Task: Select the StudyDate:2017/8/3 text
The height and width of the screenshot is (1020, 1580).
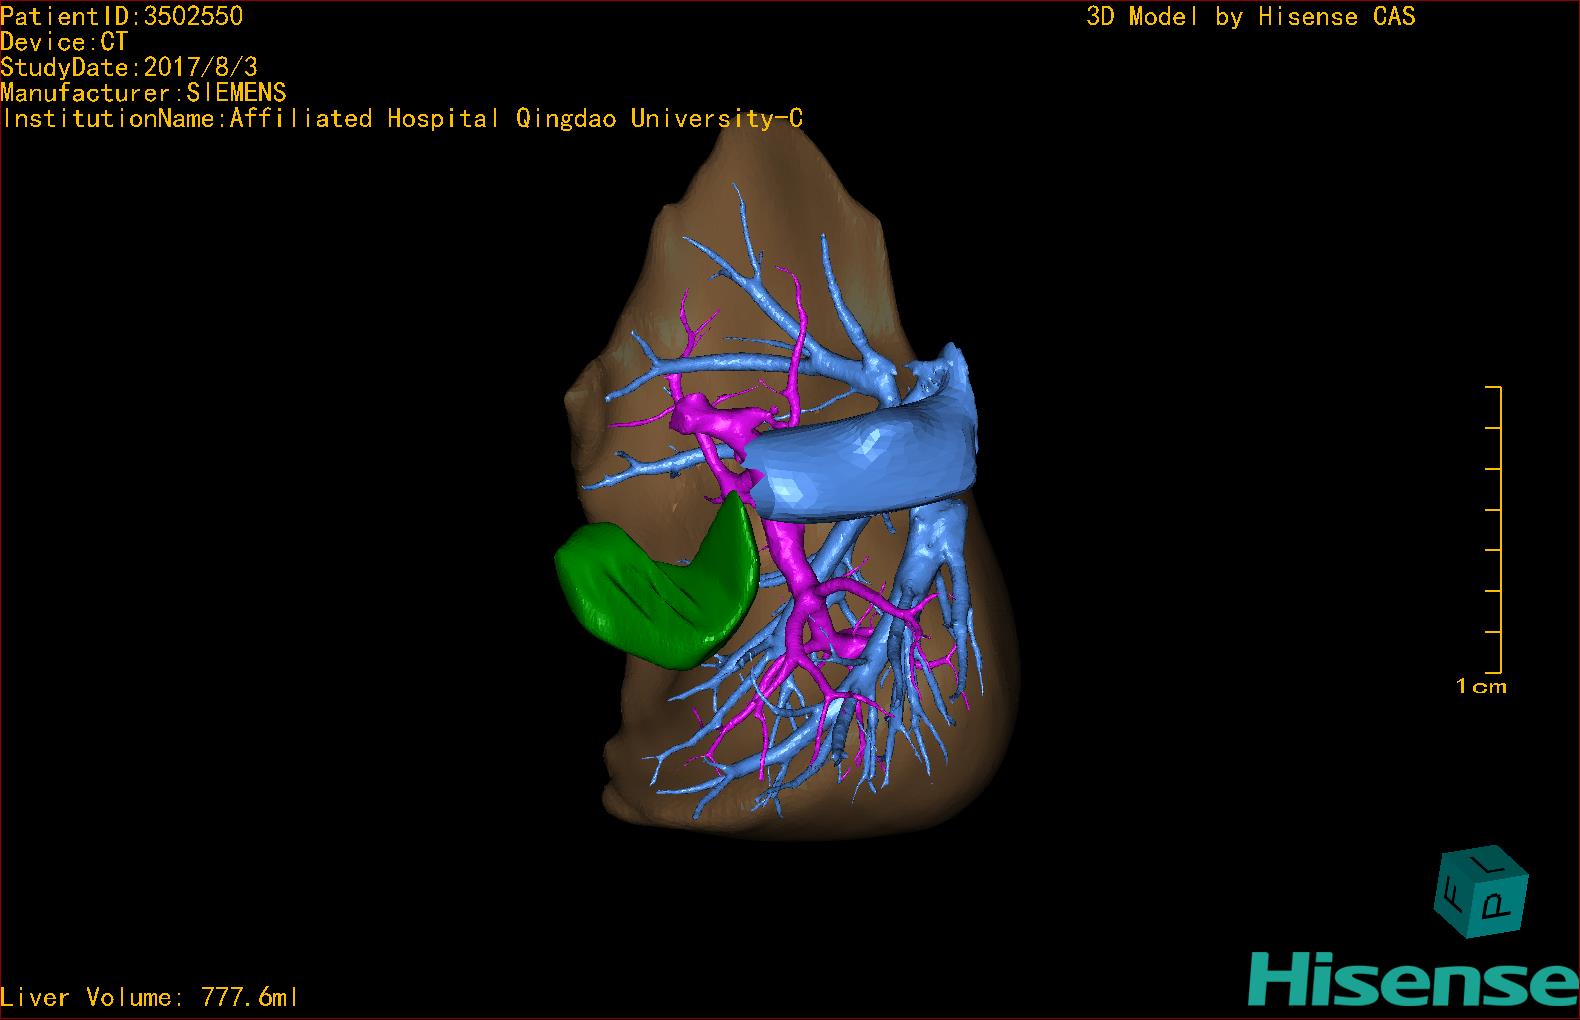Action: coord(129,67)
